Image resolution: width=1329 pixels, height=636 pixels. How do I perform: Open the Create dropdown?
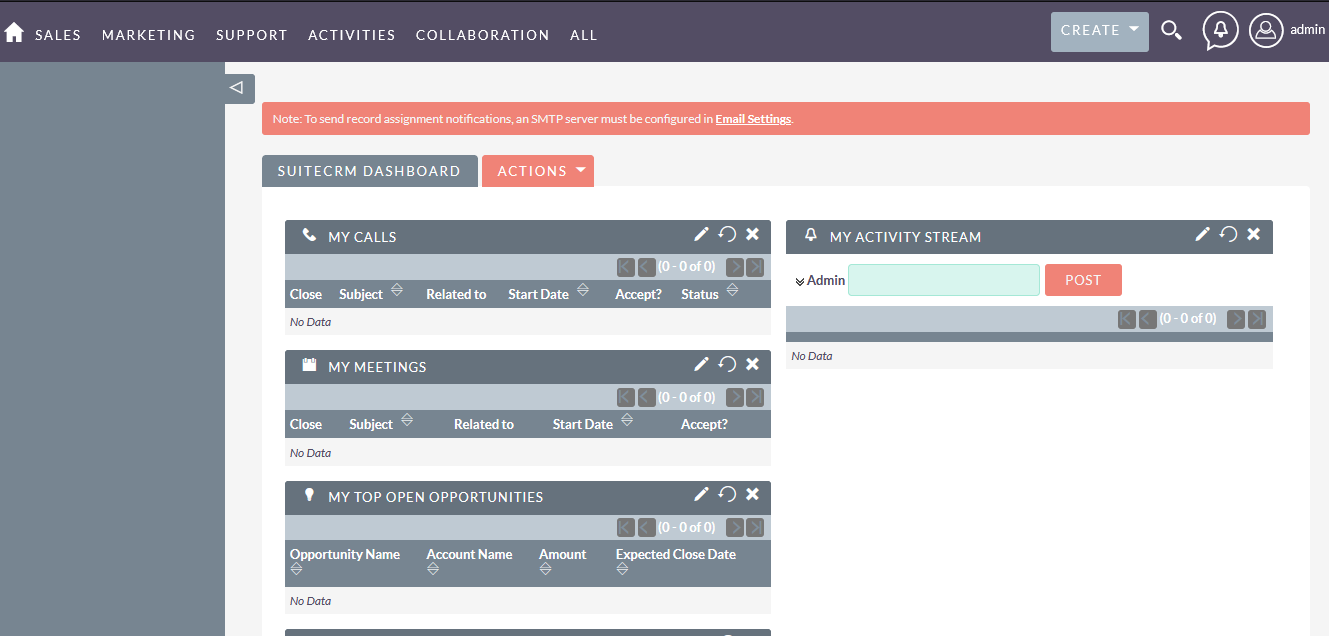coord(1099,31)
